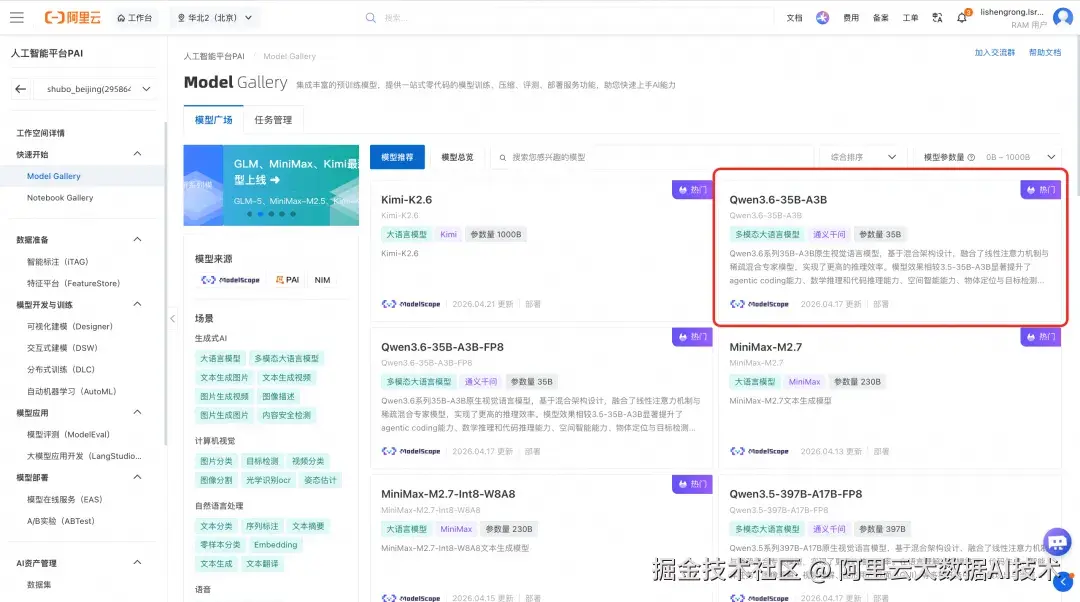The image size is (1080, 602).
Task: Click the 人工智能平台PAI breadcrumb
Action: 214,56
